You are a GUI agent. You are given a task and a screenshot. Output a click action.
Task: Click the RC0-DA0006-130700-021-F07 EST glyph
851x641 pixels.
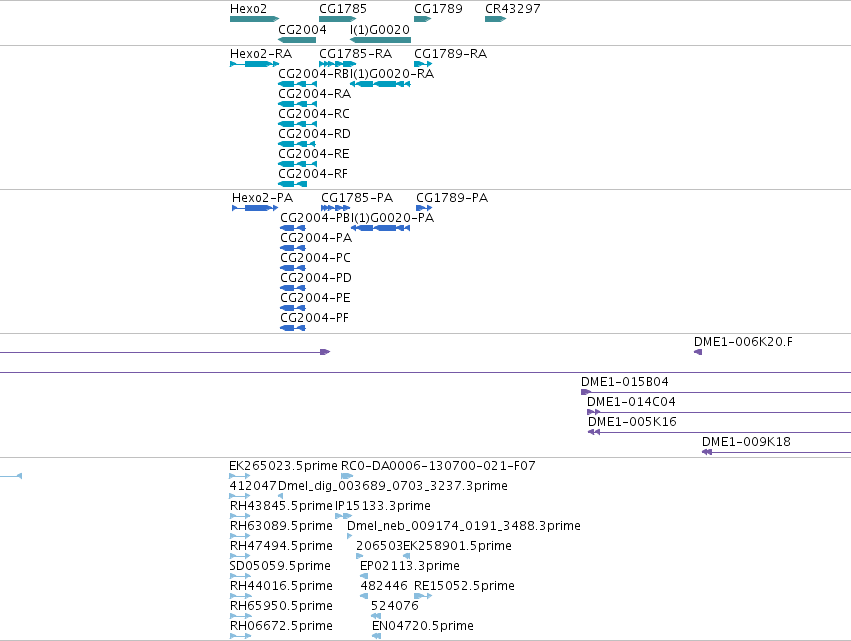(x=347, y=476)
